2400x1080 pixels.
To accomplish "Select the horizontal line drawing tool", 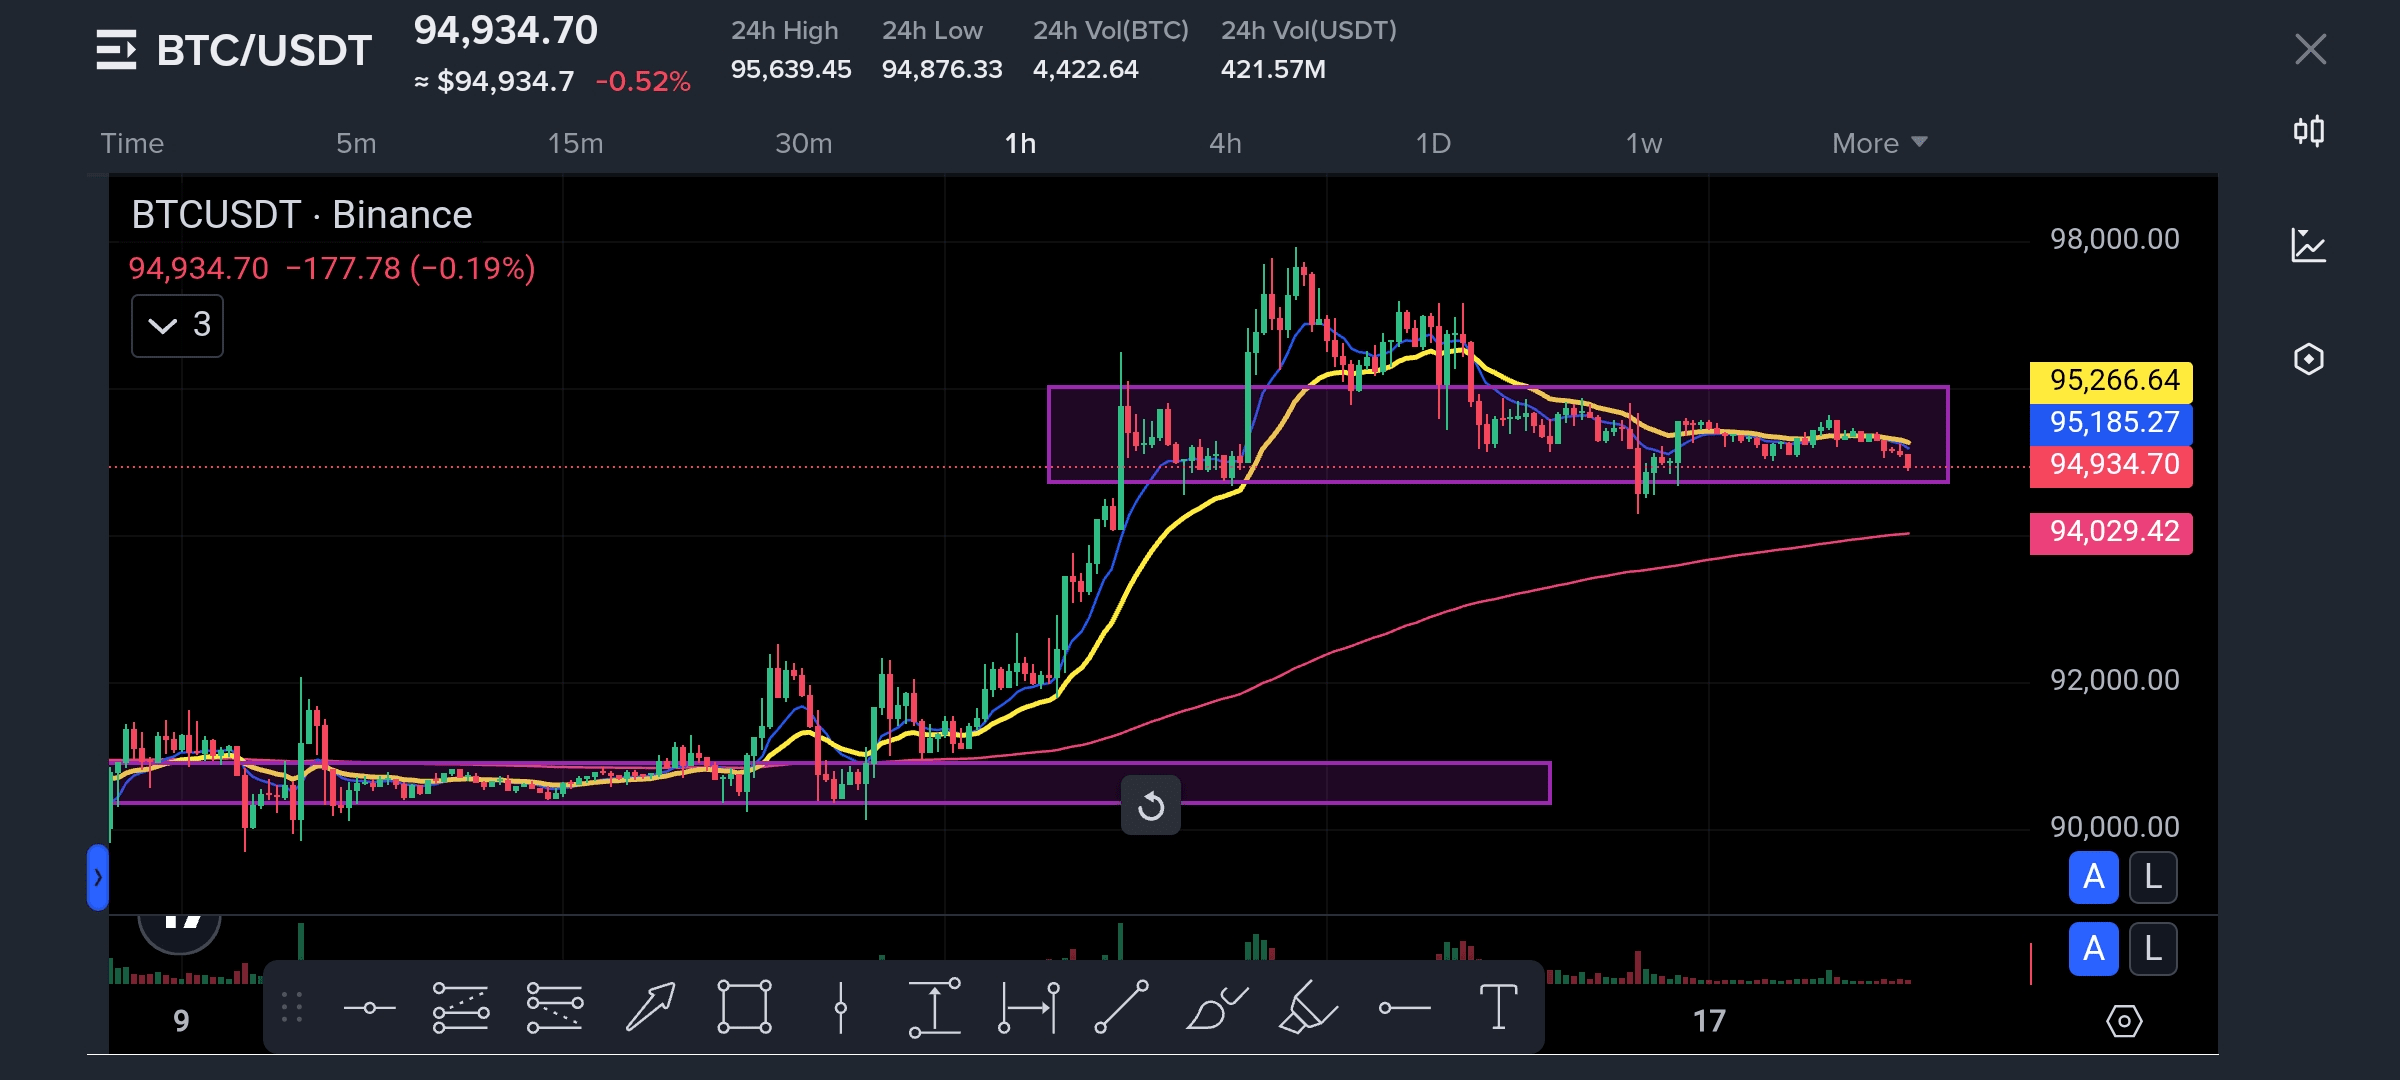I will tap(369, 1007).
